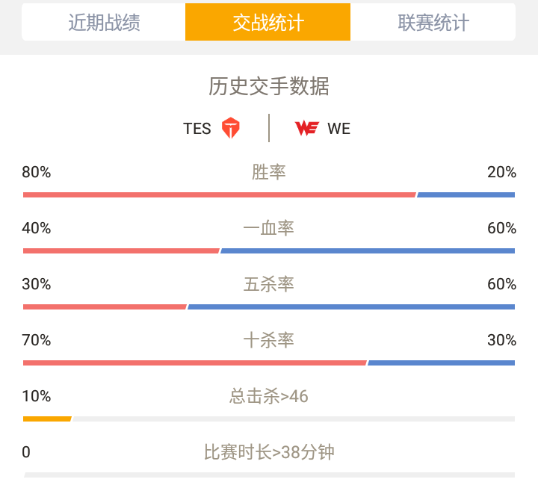Click the 80% TES win rate value
The image size is (538, 500).
[36, 172]
